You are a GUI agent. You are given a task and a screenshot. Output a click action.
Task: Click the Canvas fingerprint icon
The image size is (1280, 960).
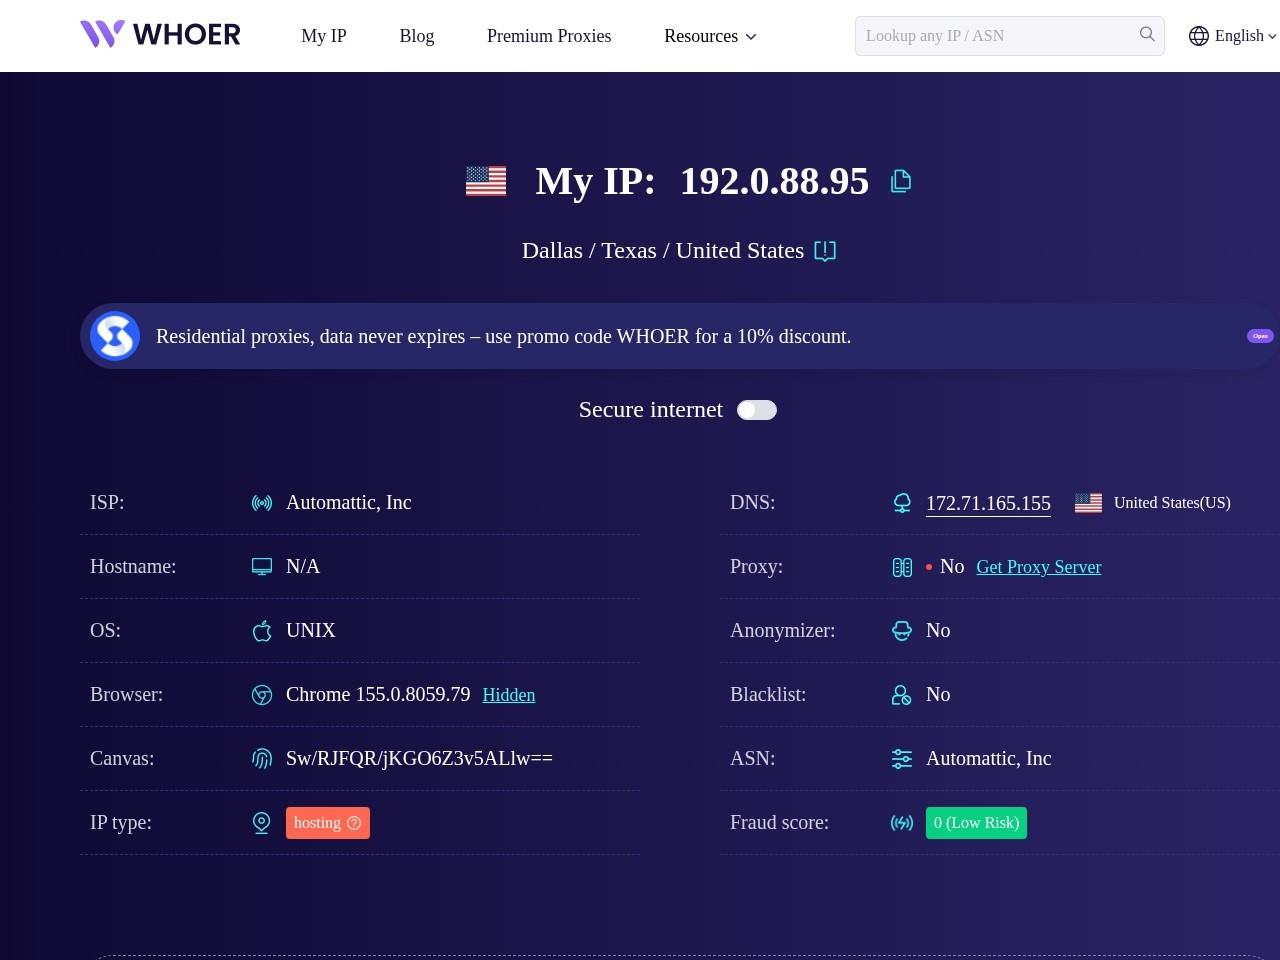[x=262, y=759]
